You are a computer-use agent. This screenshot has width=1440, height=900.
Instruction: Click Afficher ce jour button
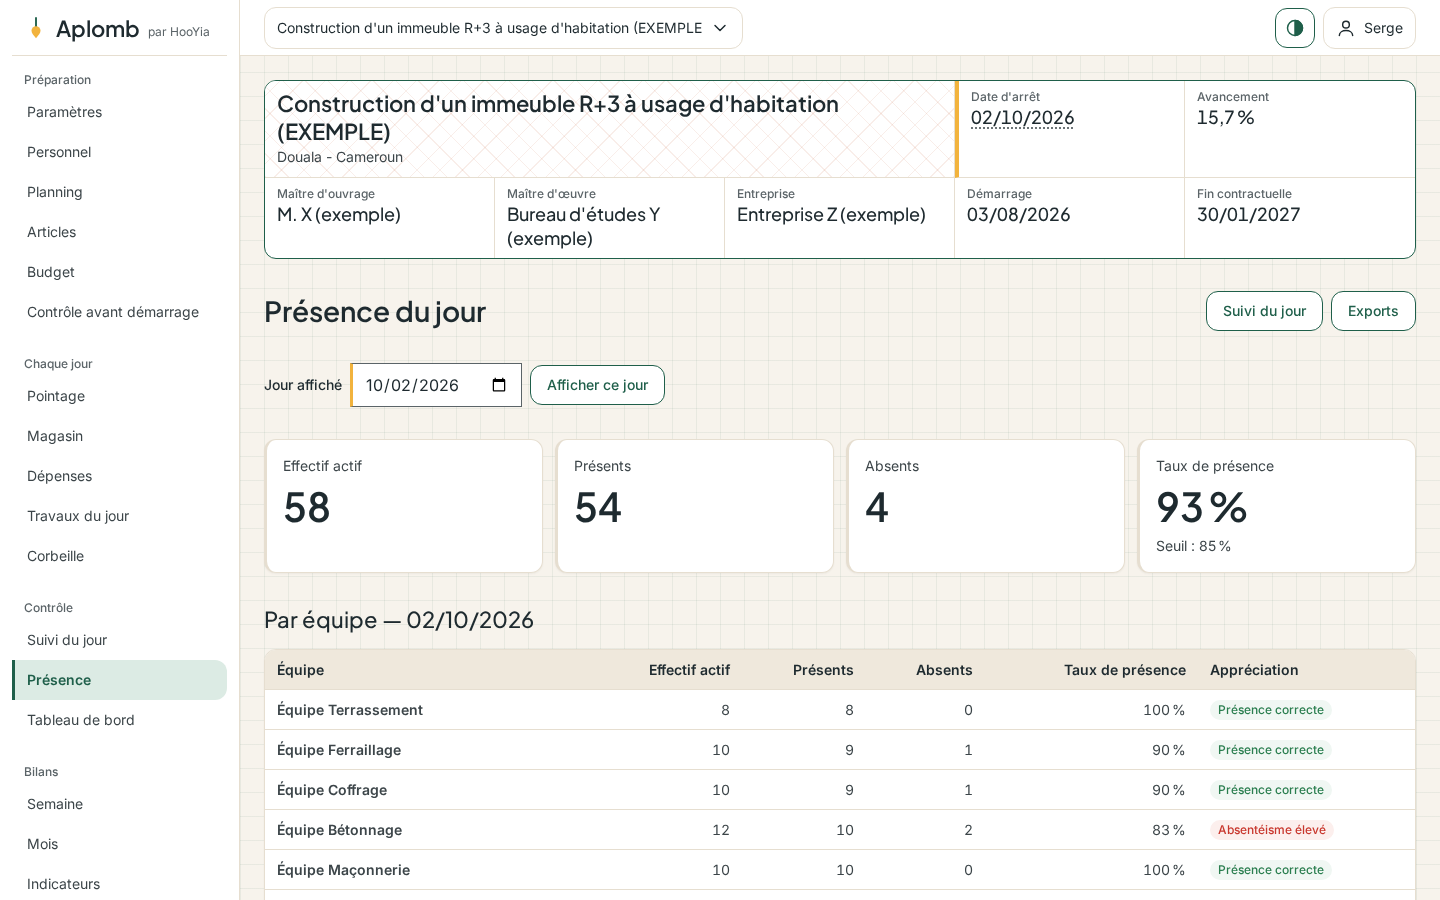click(x=597, y=385)
